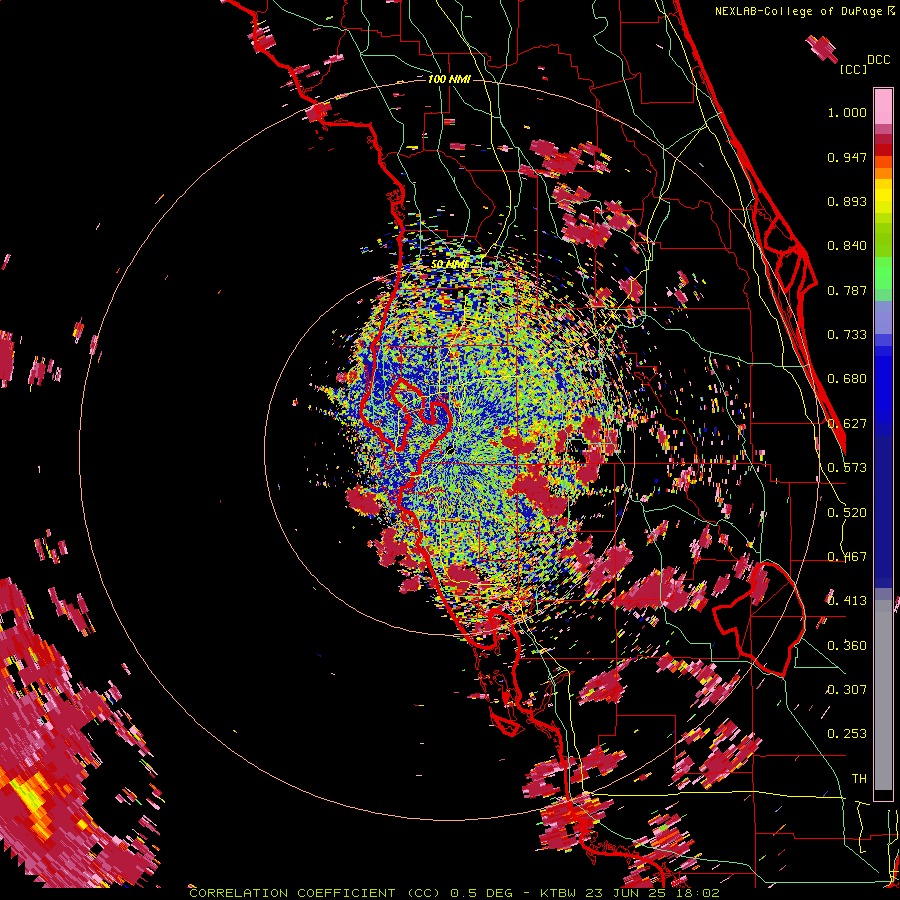Viewport: 900px width, 900px height.
Task: Click the 100 NMI range ring label
Action: point(449,79)
